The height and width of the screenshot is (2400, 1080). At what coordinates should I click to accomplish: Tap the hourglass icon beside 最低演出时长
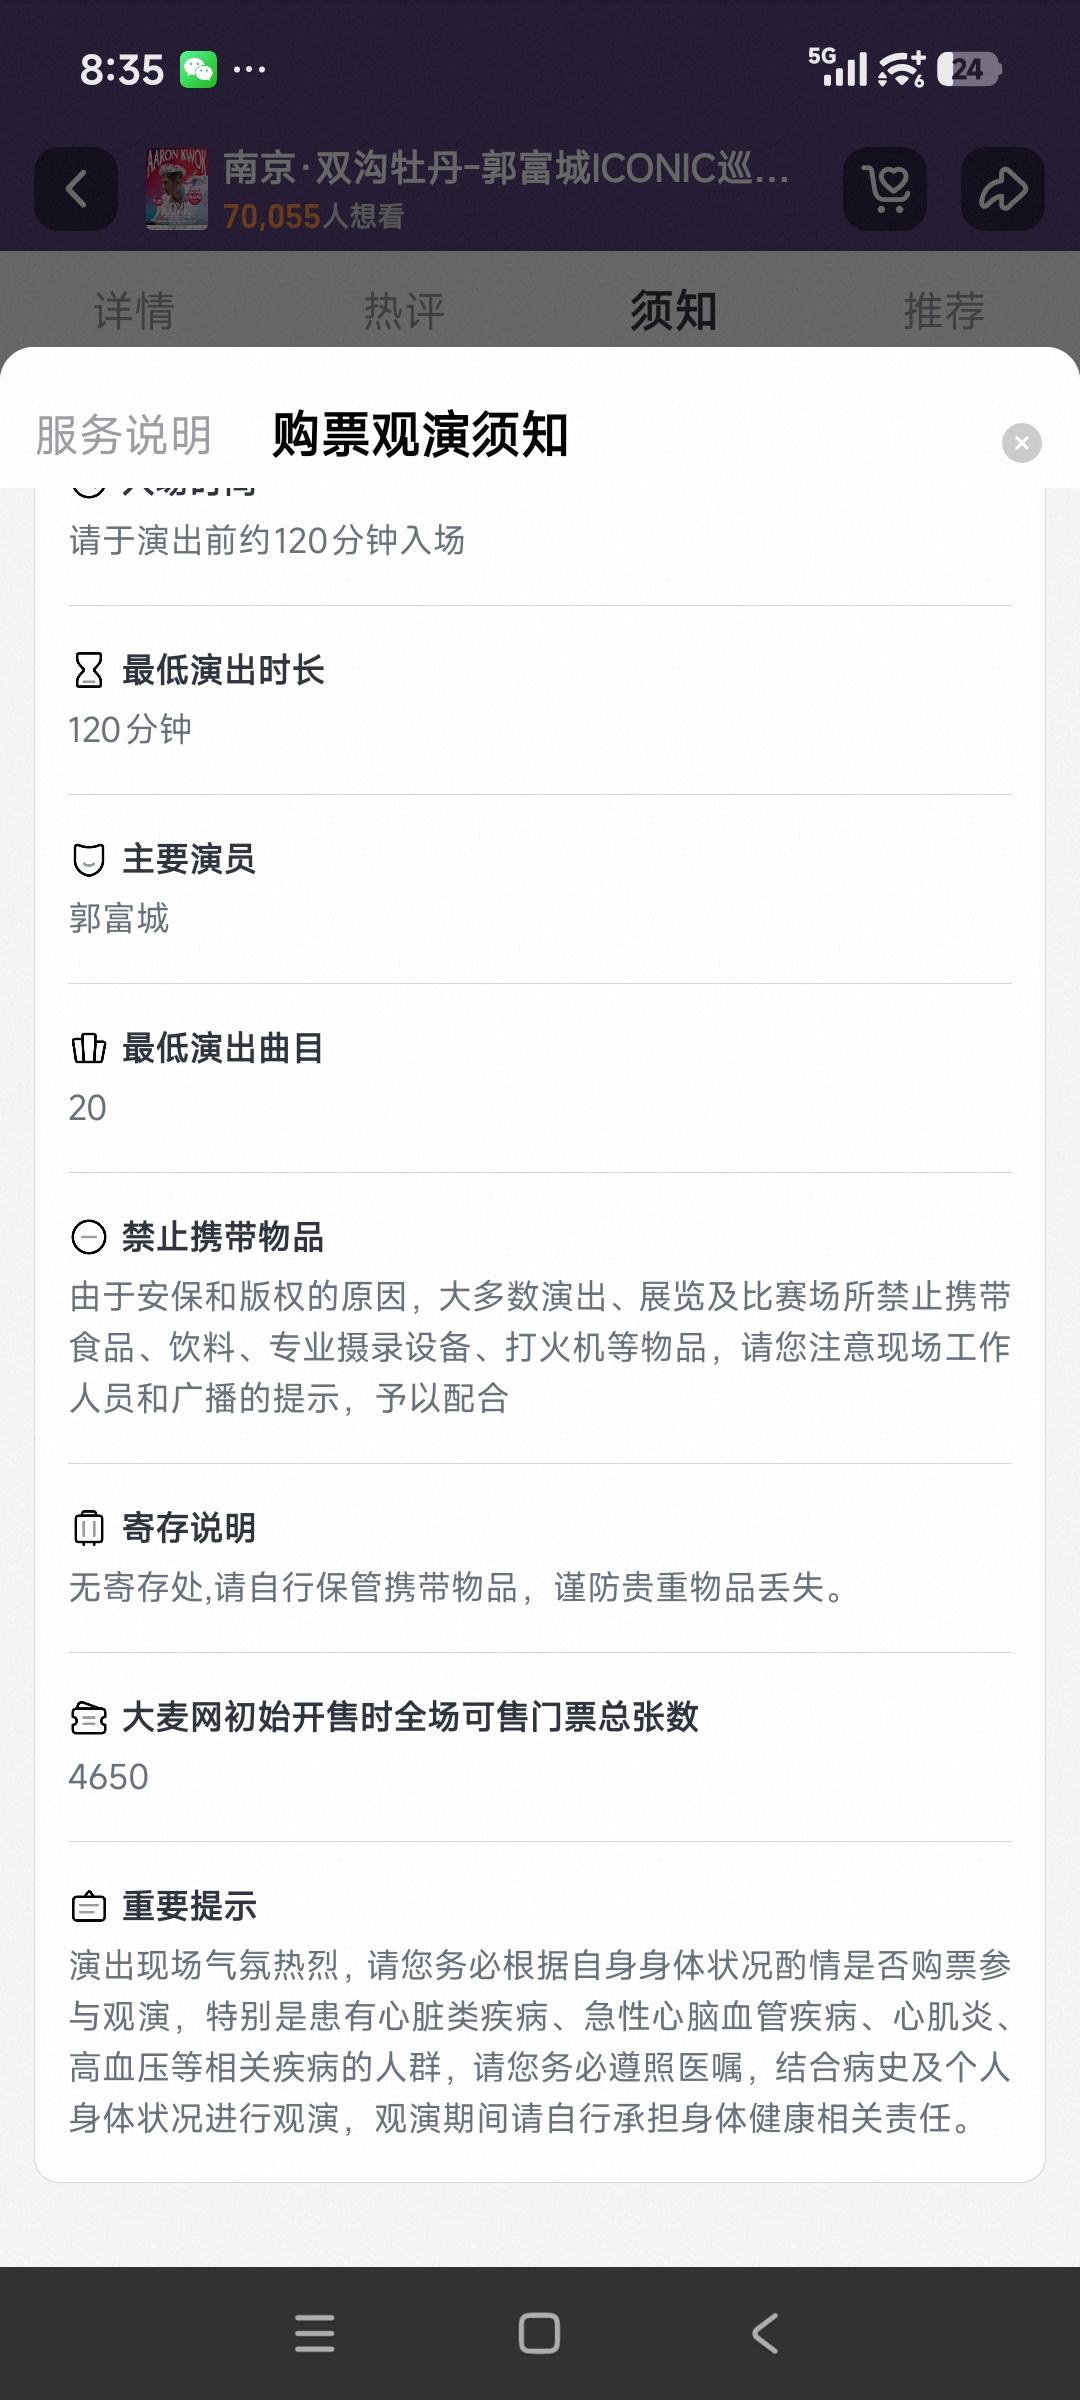click(89, 670)
